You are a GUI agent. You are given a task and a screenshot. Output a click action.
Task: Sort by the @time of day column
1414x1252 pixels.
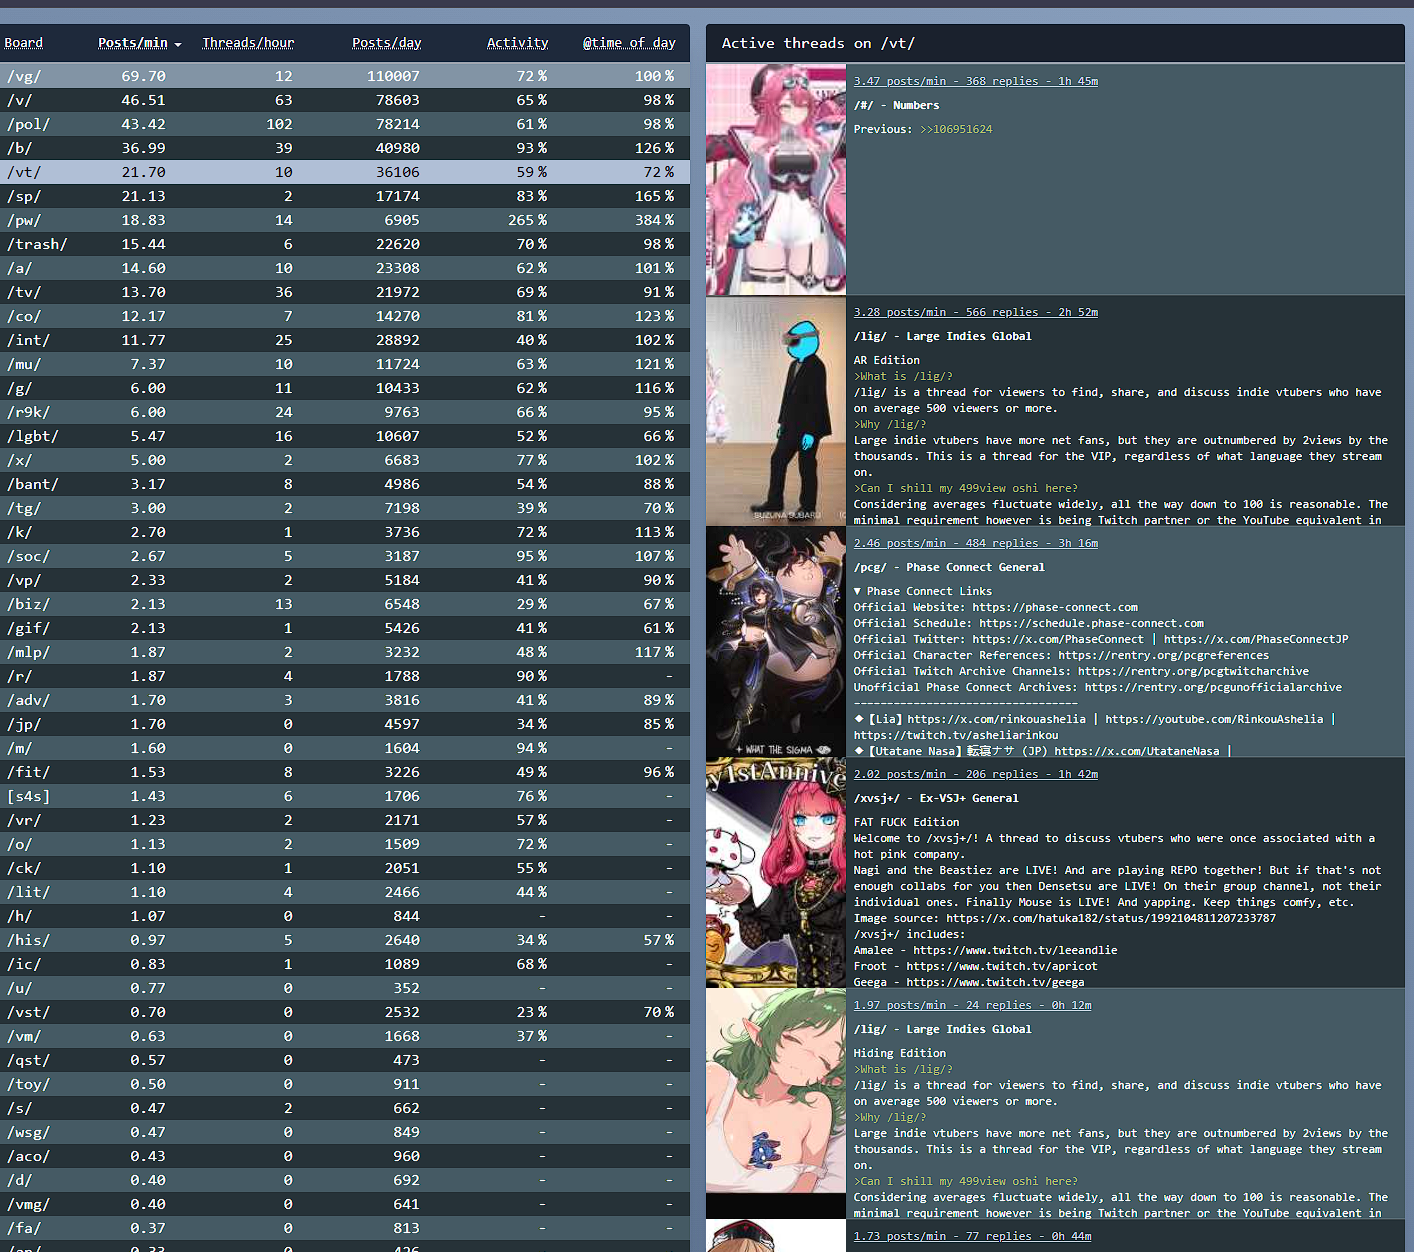(629, 43)
